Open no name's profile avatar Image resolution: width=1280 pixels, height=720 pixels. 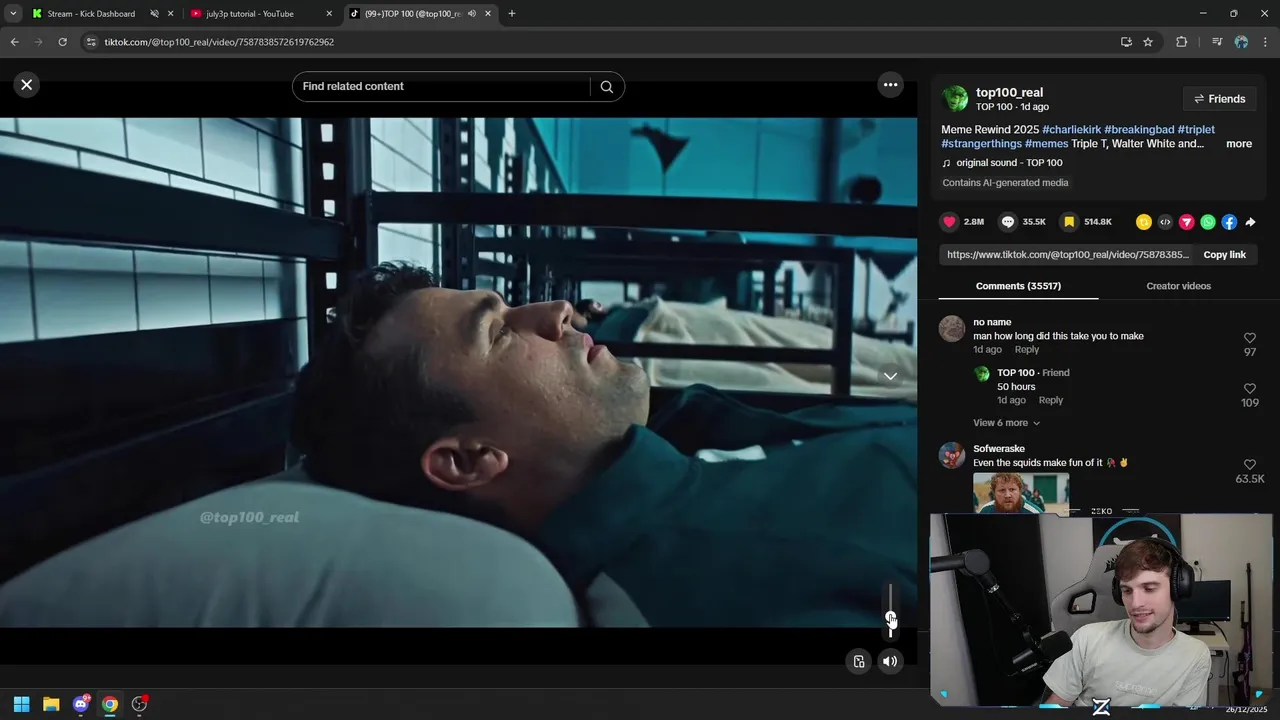[952, 329]
